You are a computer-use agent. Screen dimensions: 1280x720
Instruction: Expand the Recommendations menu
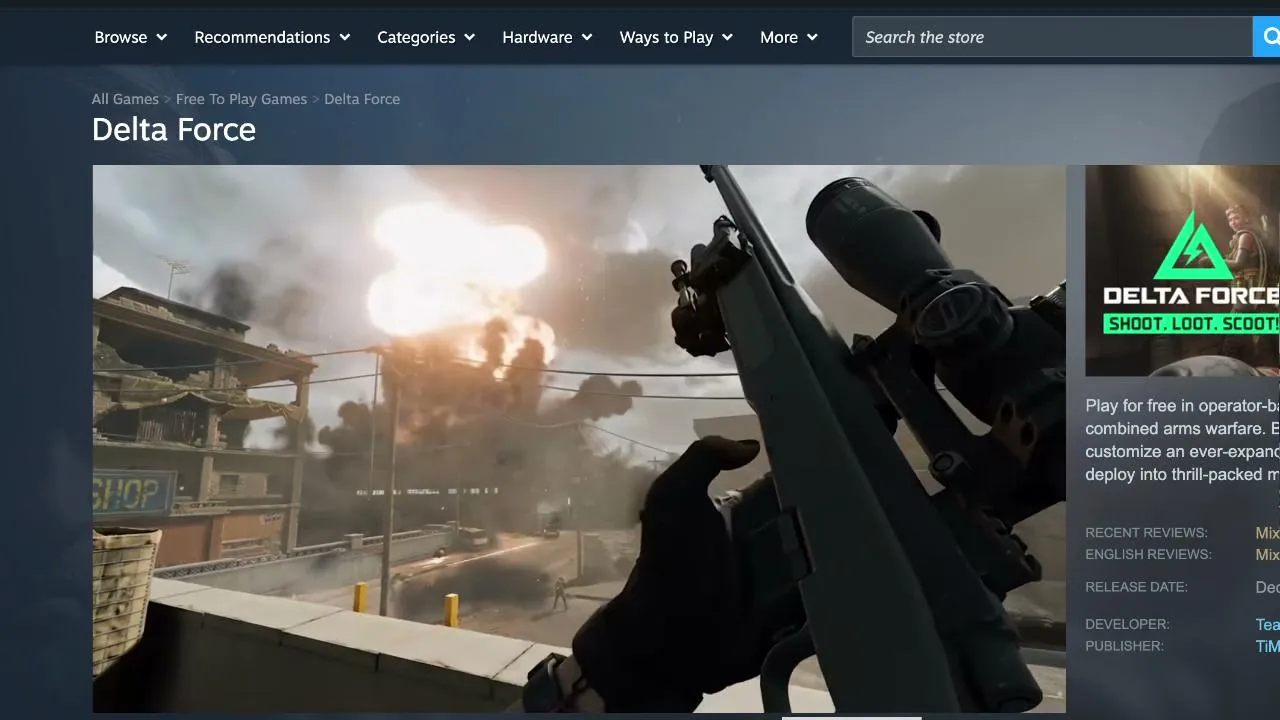tap(272, 37)
